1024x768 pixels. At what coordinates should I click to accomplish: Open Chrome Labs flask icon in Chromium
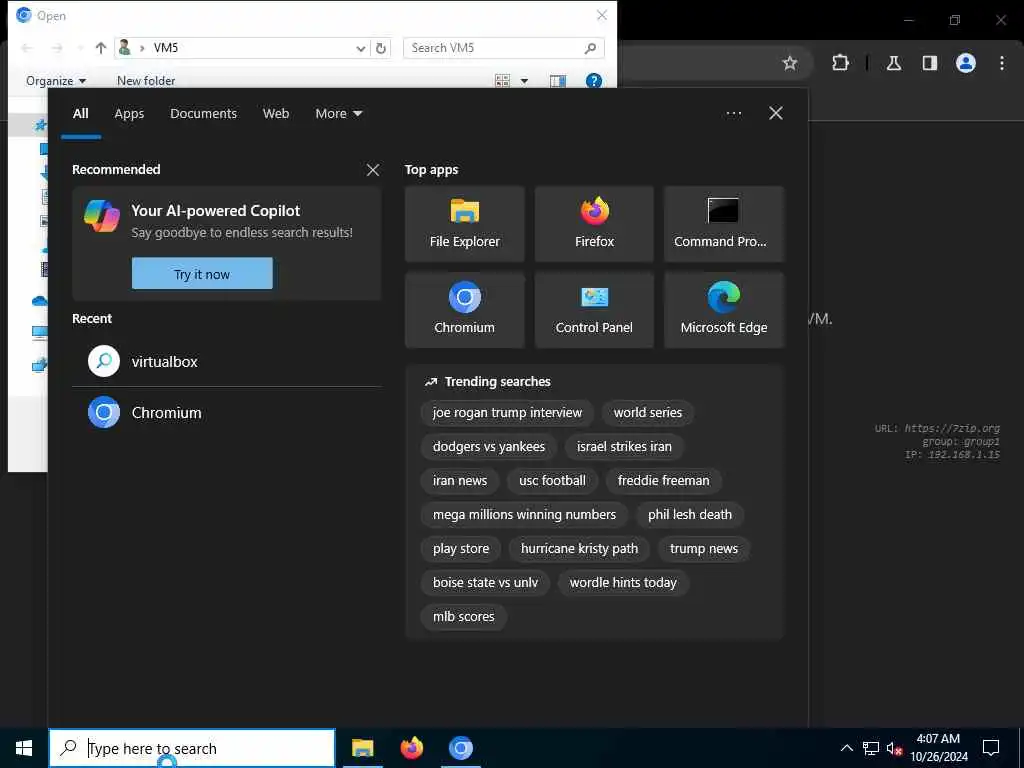click(894, 63)
